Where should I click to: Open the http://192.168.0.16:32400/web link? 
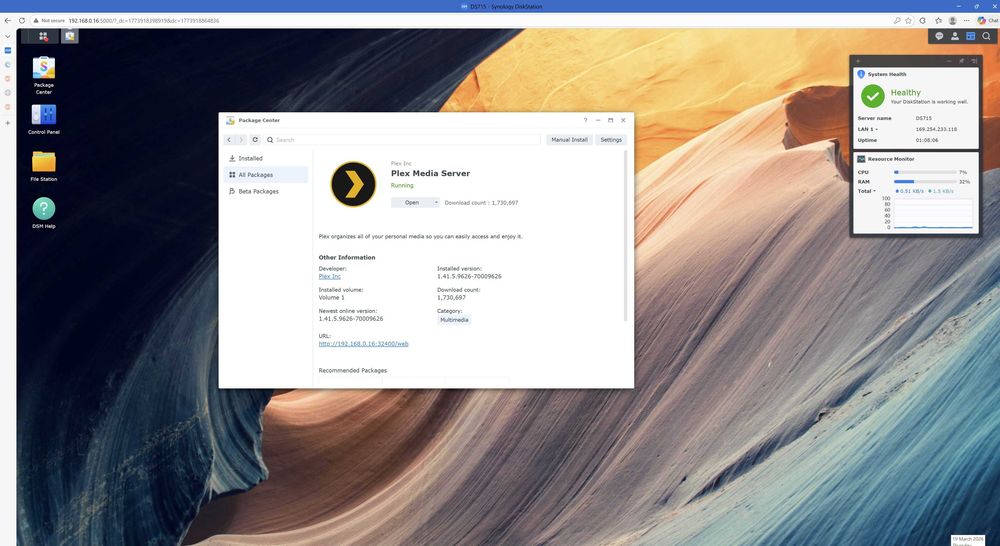[364, 344]
